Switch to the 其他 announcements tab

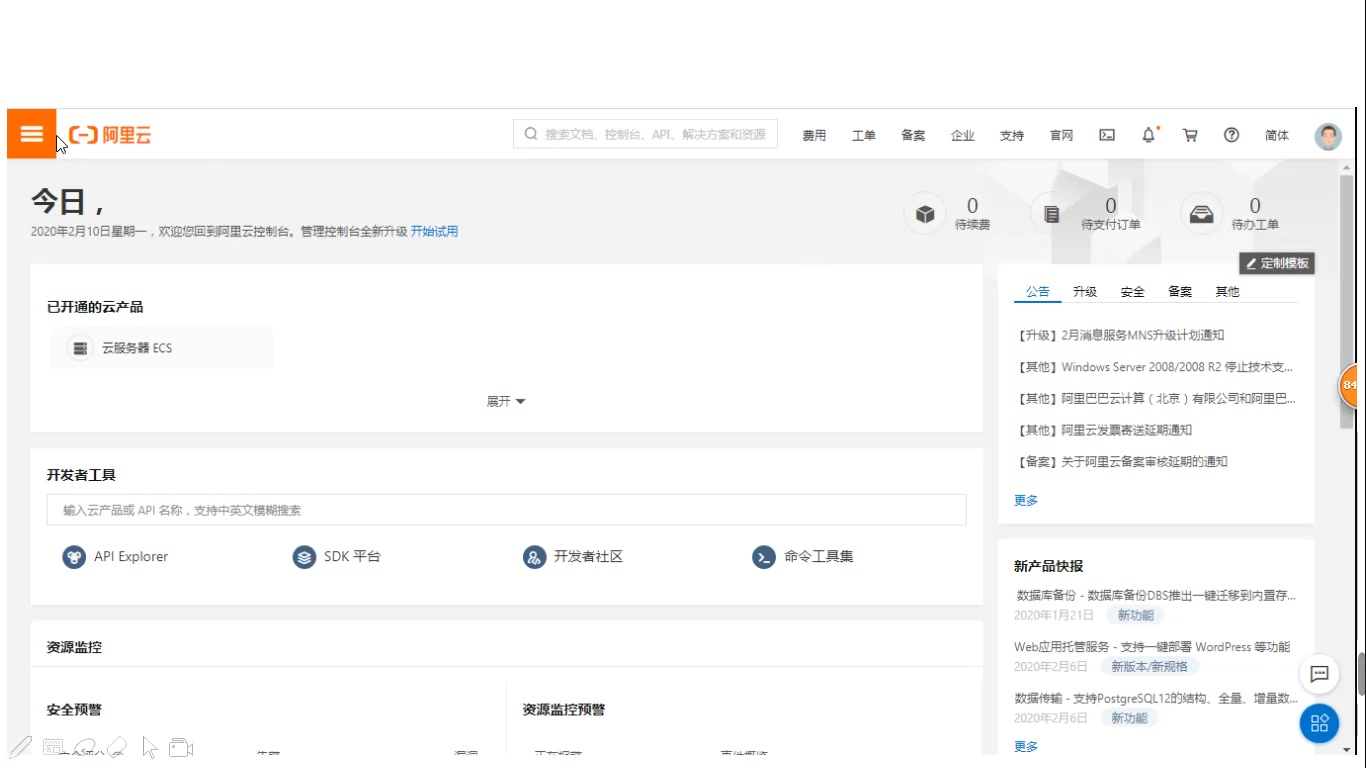(1227, 292)
